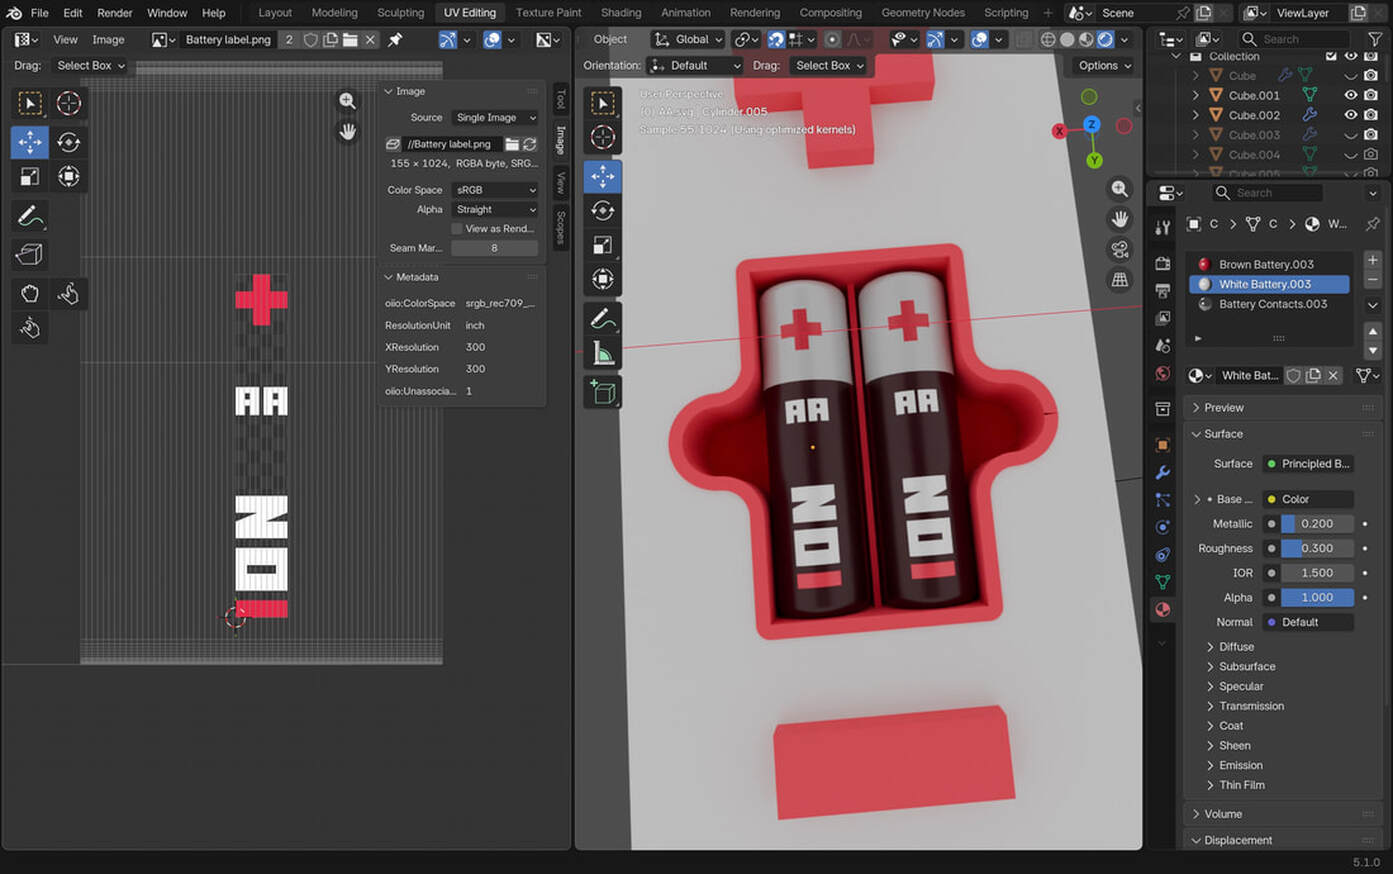Screen dimensions: 1393x874
Task: Switch to the Texture Paint workspace tab
Action: click(548, 13)
